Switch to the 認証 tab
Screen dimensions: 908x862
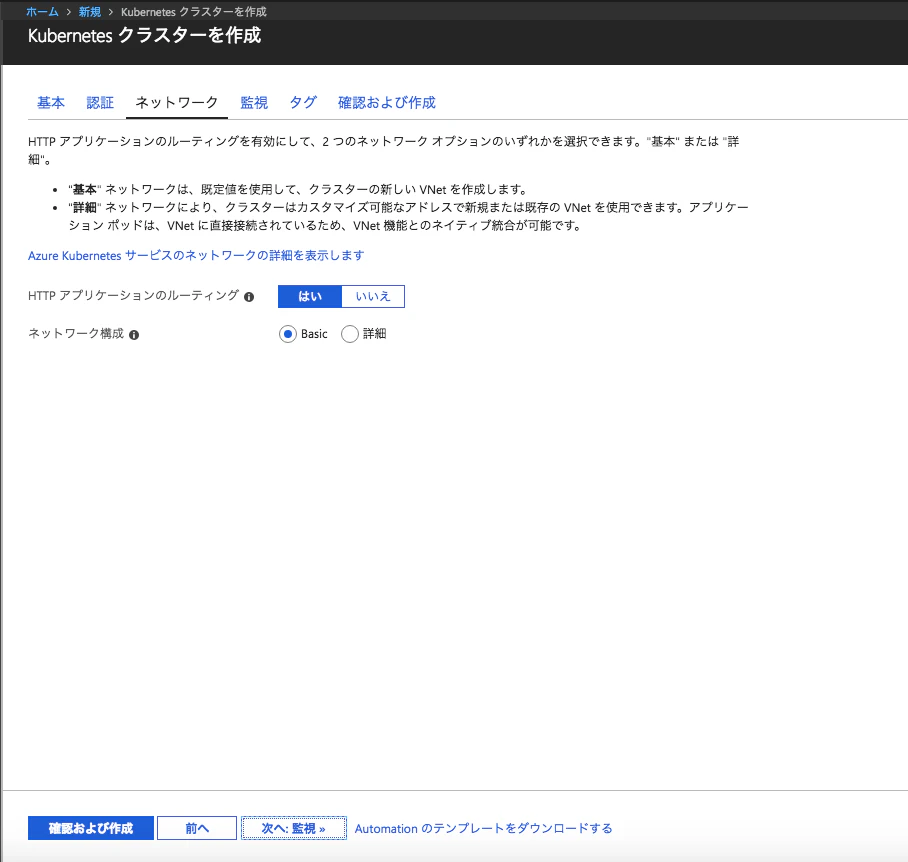(100, 102)
